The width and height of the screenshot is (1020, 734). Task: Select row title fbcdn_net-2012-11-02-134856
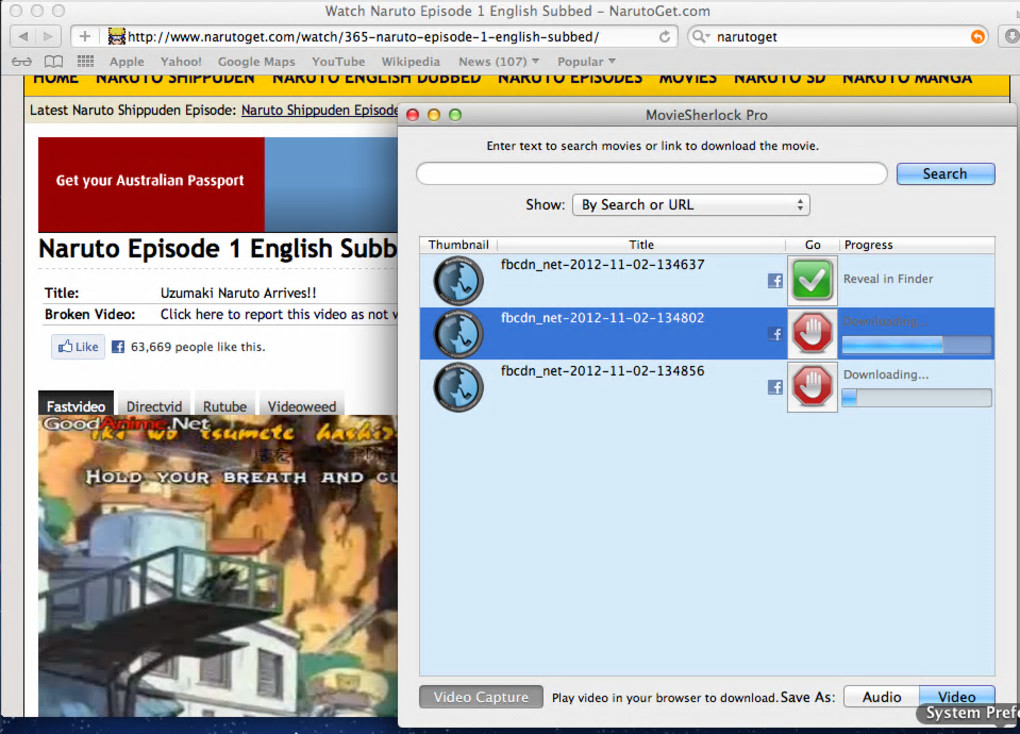[x=602, y=371]
